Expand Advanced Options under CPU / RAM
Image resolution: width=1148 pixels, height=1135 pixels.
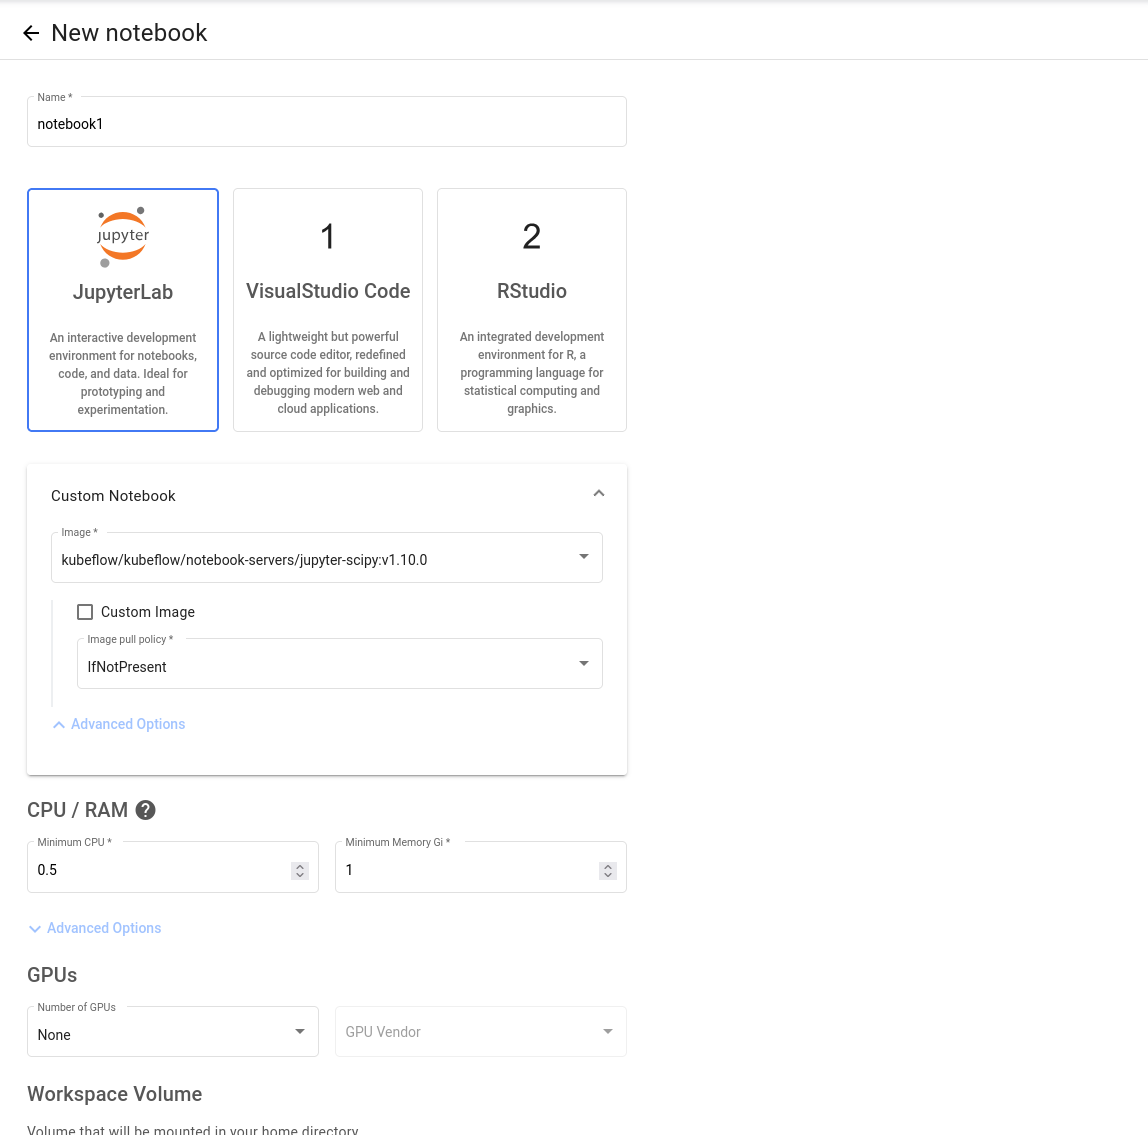(94, 929)
